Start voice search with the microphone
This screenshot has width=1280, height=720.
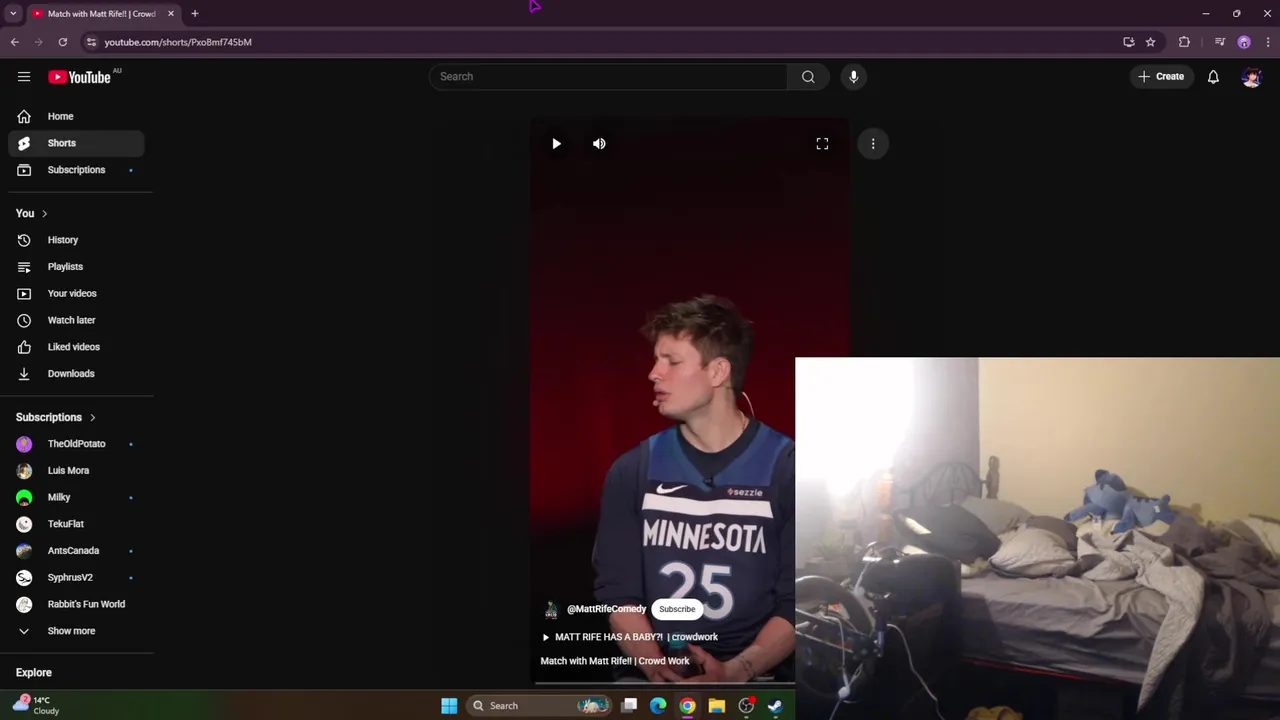click(x=853, y=77)
